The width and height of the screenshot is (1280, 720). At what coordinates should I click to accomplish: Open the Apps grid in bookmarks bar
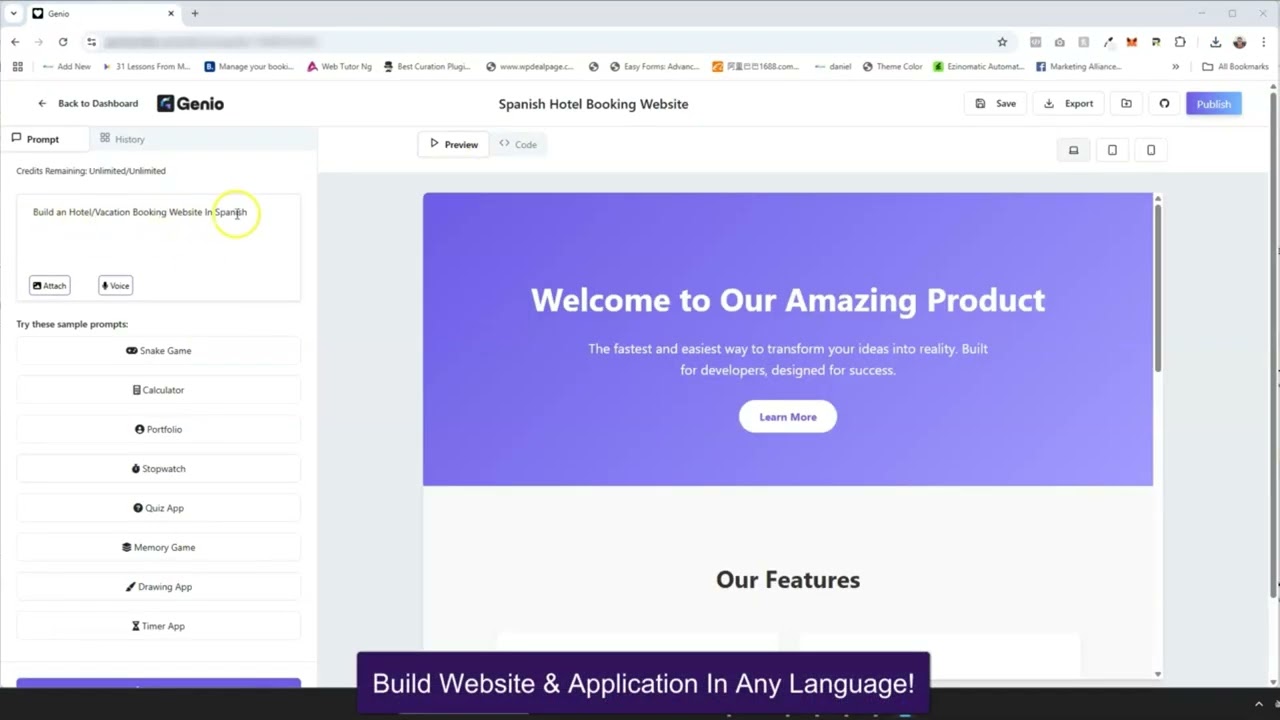click(x=17, y=67)
